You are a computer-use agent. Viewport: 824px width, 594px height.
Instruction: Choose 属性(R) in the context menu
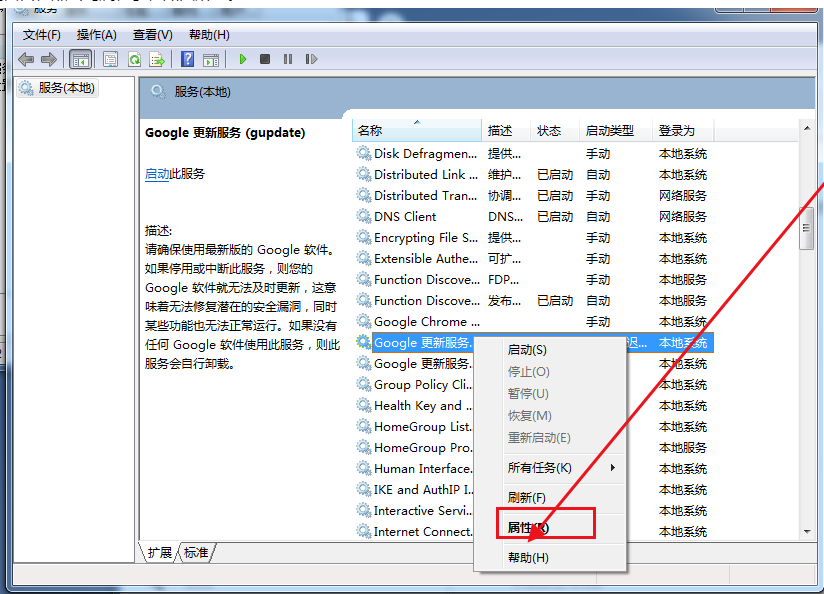[550, 528]
